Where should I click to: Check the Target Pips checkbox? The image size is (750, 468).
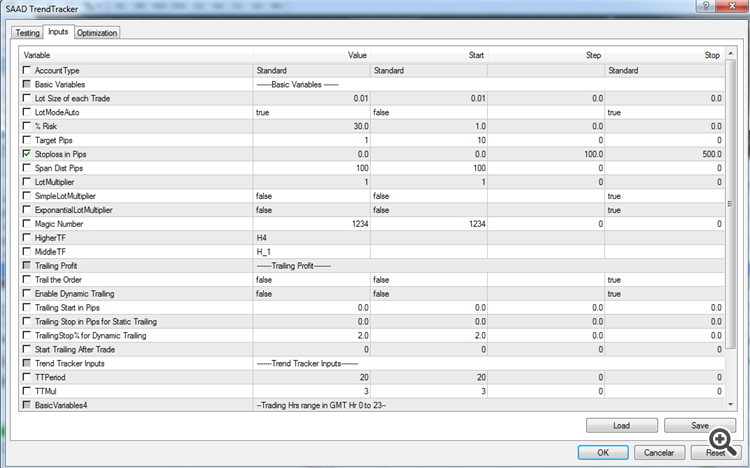point(27,140)
